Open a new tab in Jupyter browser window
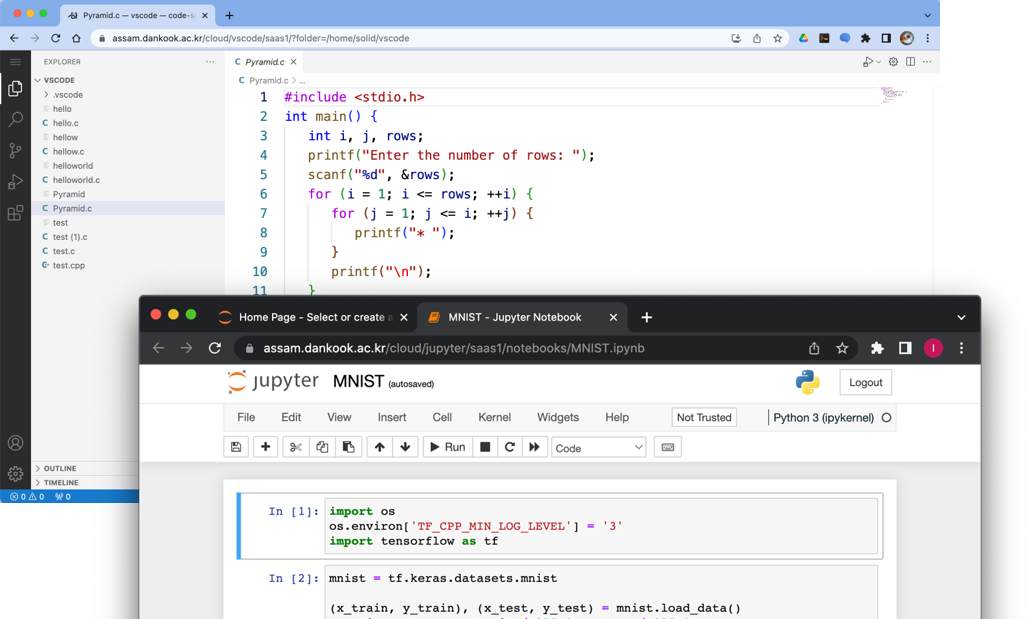 (x=646, y=317)
